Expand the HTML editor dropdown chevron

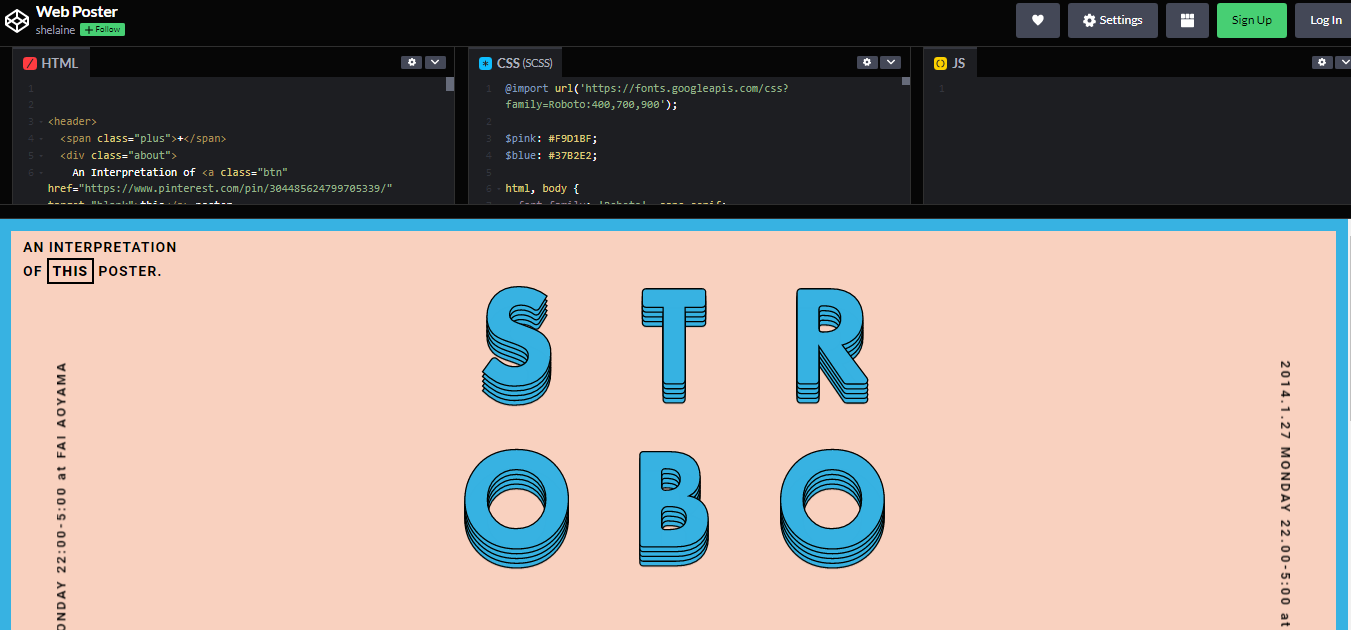[435, 62]
